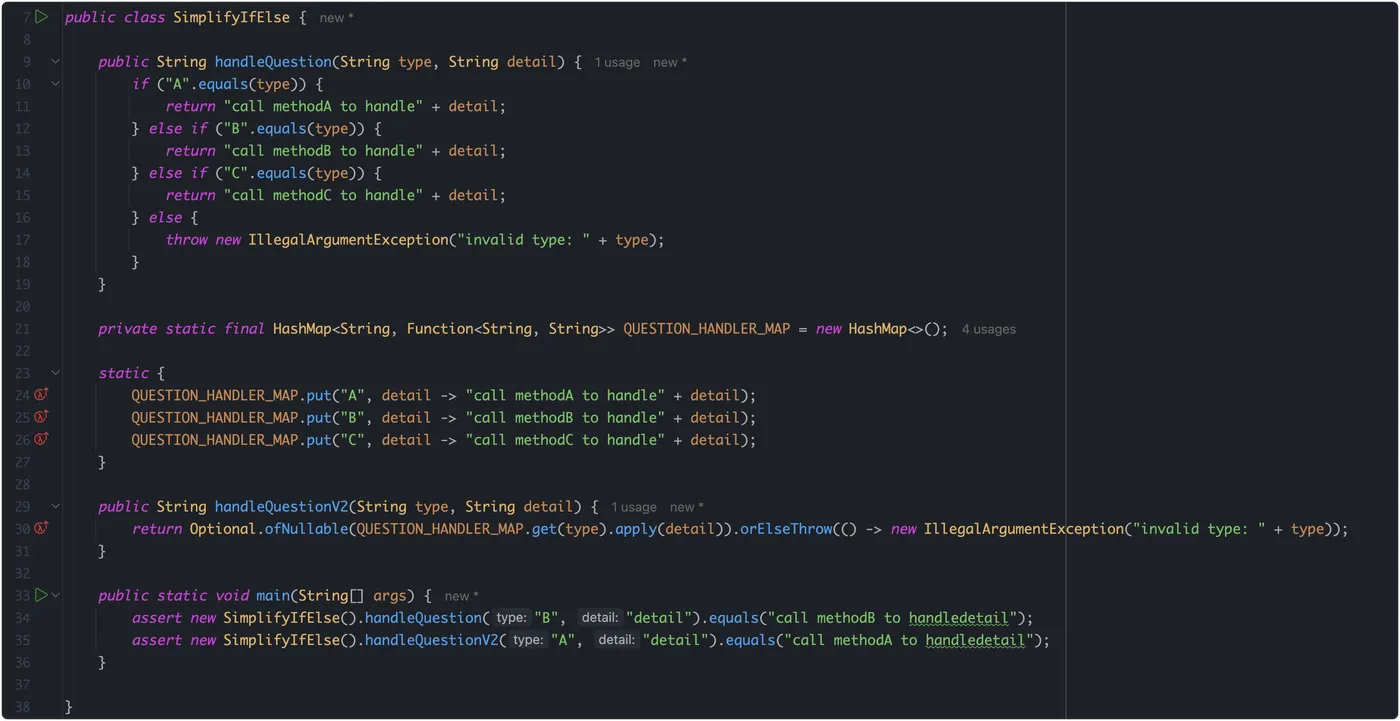The height and width of the screenshot is (721, 1400).
Task: Click line number 21 in the gutter
Action: (x=23, y=329)
